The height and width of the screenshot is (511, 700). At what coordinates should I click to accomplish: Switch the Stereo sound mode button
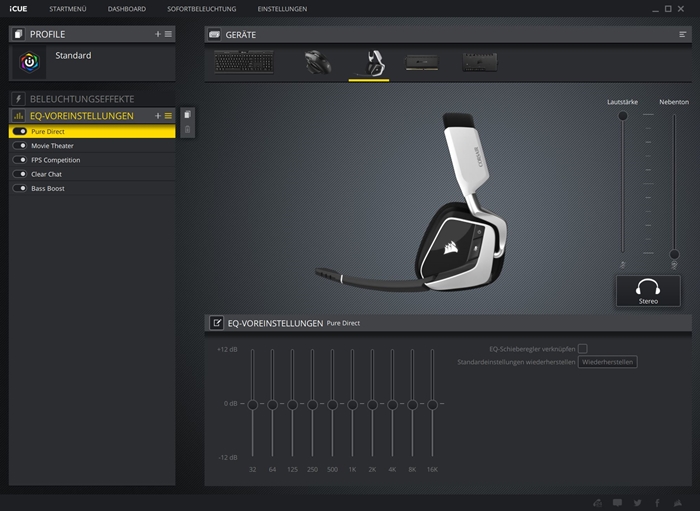648,291
